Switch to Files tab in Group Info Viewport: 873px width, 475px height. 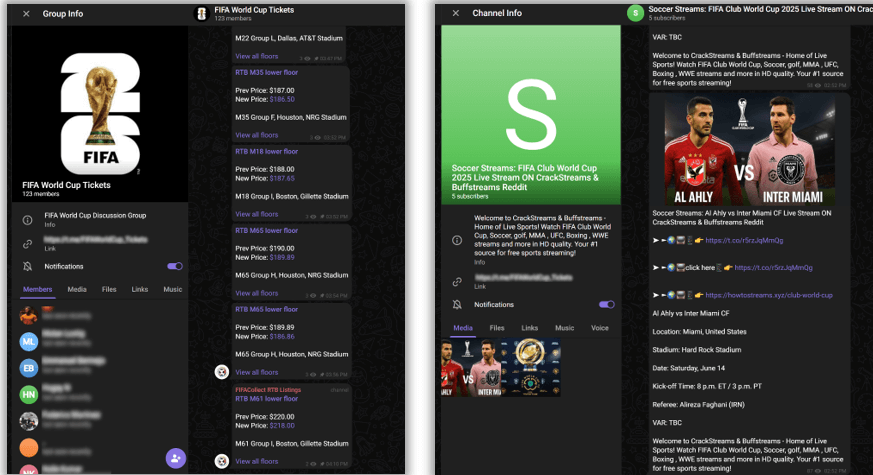pos(109,290)
